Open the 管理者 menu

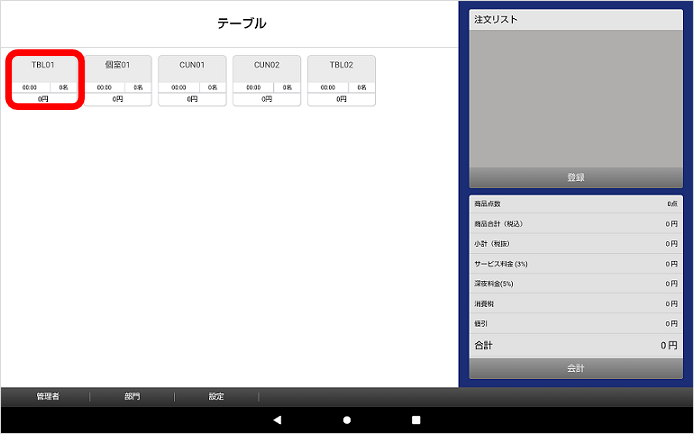point(47,397)
